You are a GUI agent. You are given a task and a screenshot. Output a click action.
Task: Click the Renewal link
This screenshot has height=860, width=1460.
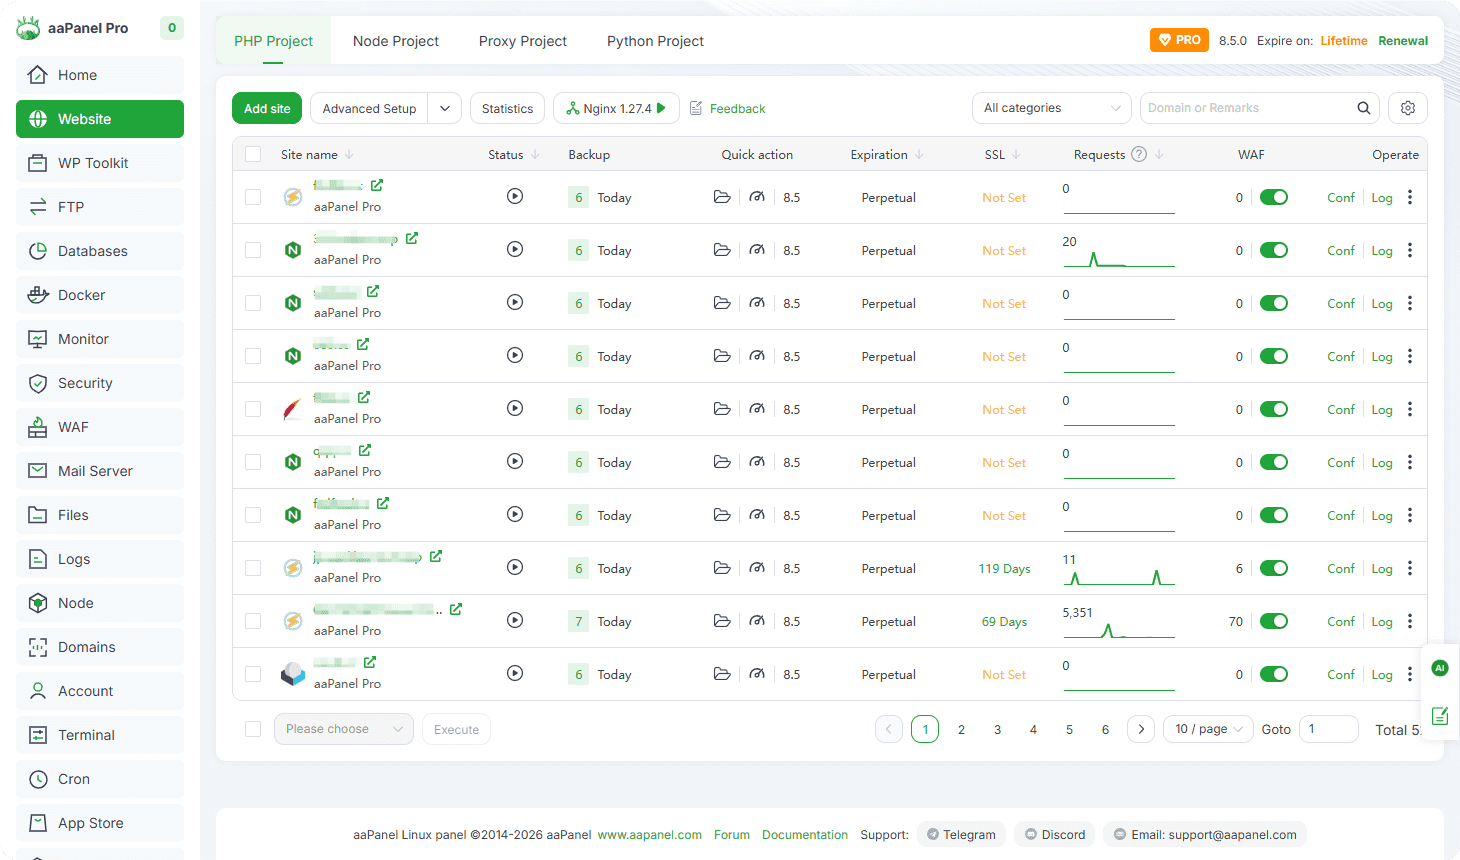click(1402, 41)
